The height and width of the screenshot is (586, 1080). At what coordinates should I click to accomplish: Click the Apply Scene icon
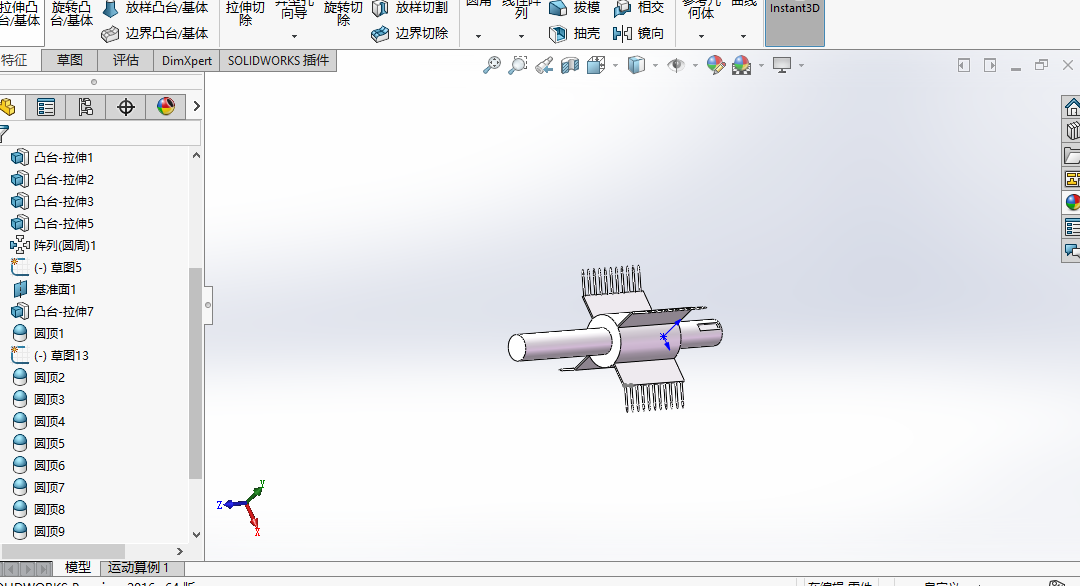[742, 65]
